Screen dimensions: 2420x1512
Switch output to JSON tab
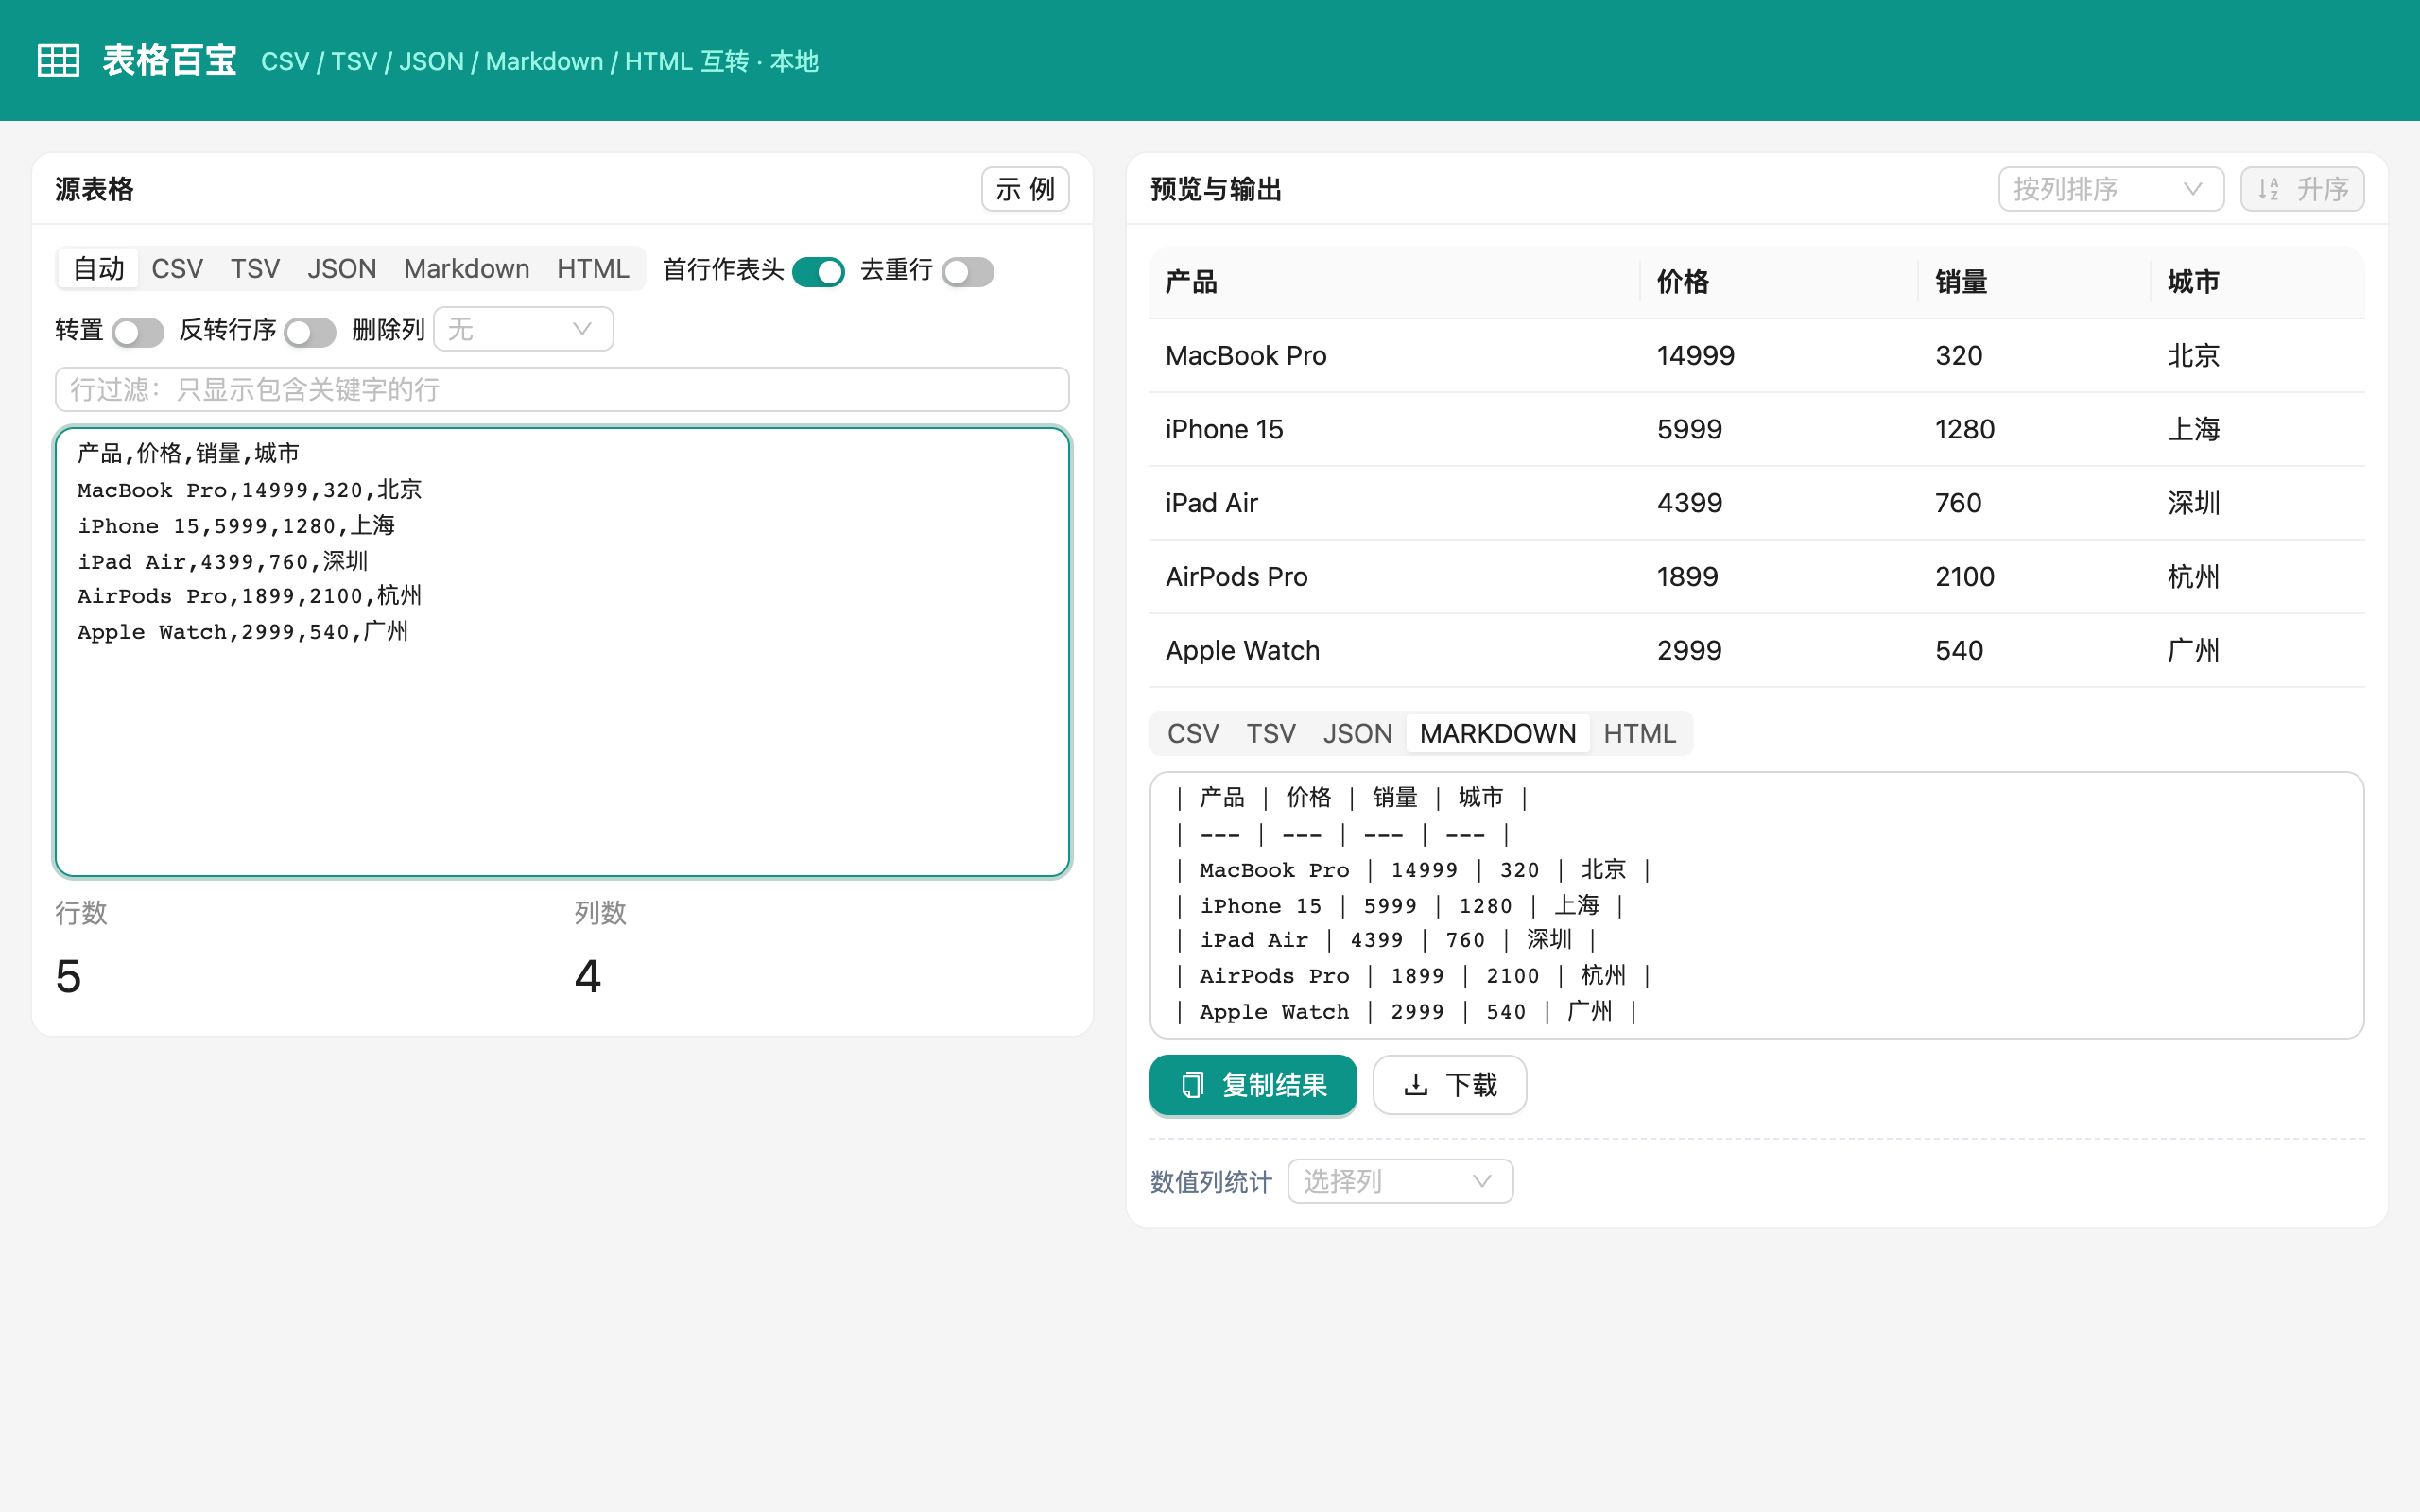[1357, 733]
